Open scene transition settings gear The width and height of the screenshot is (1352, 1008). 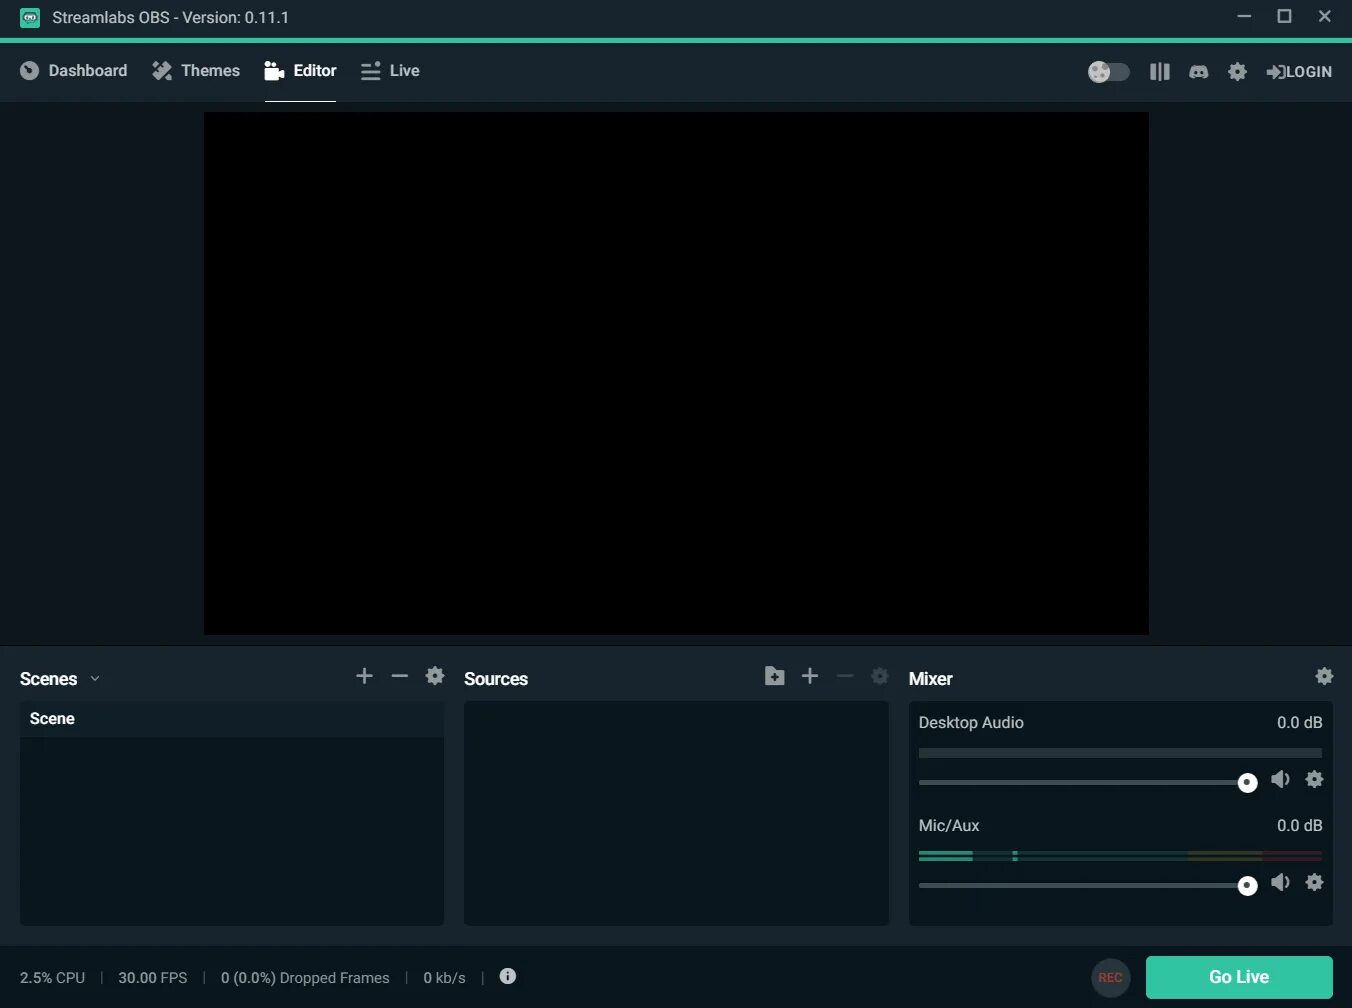(435, 676)
